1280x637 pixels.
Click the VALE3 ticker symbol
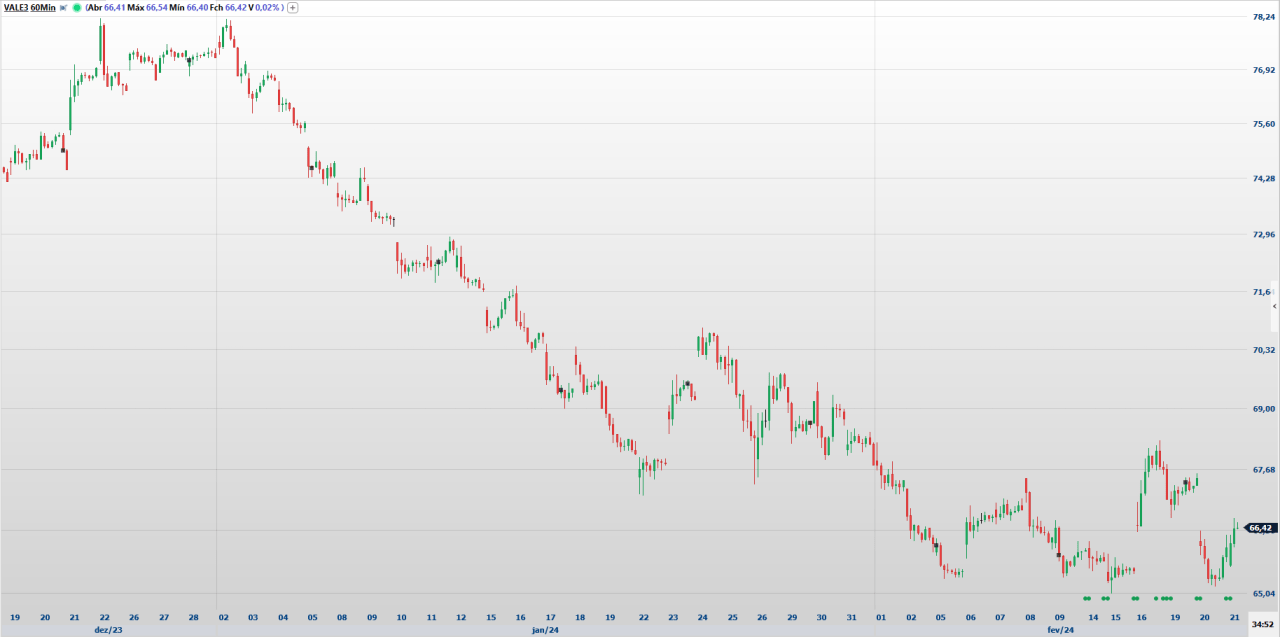[15, 7]
